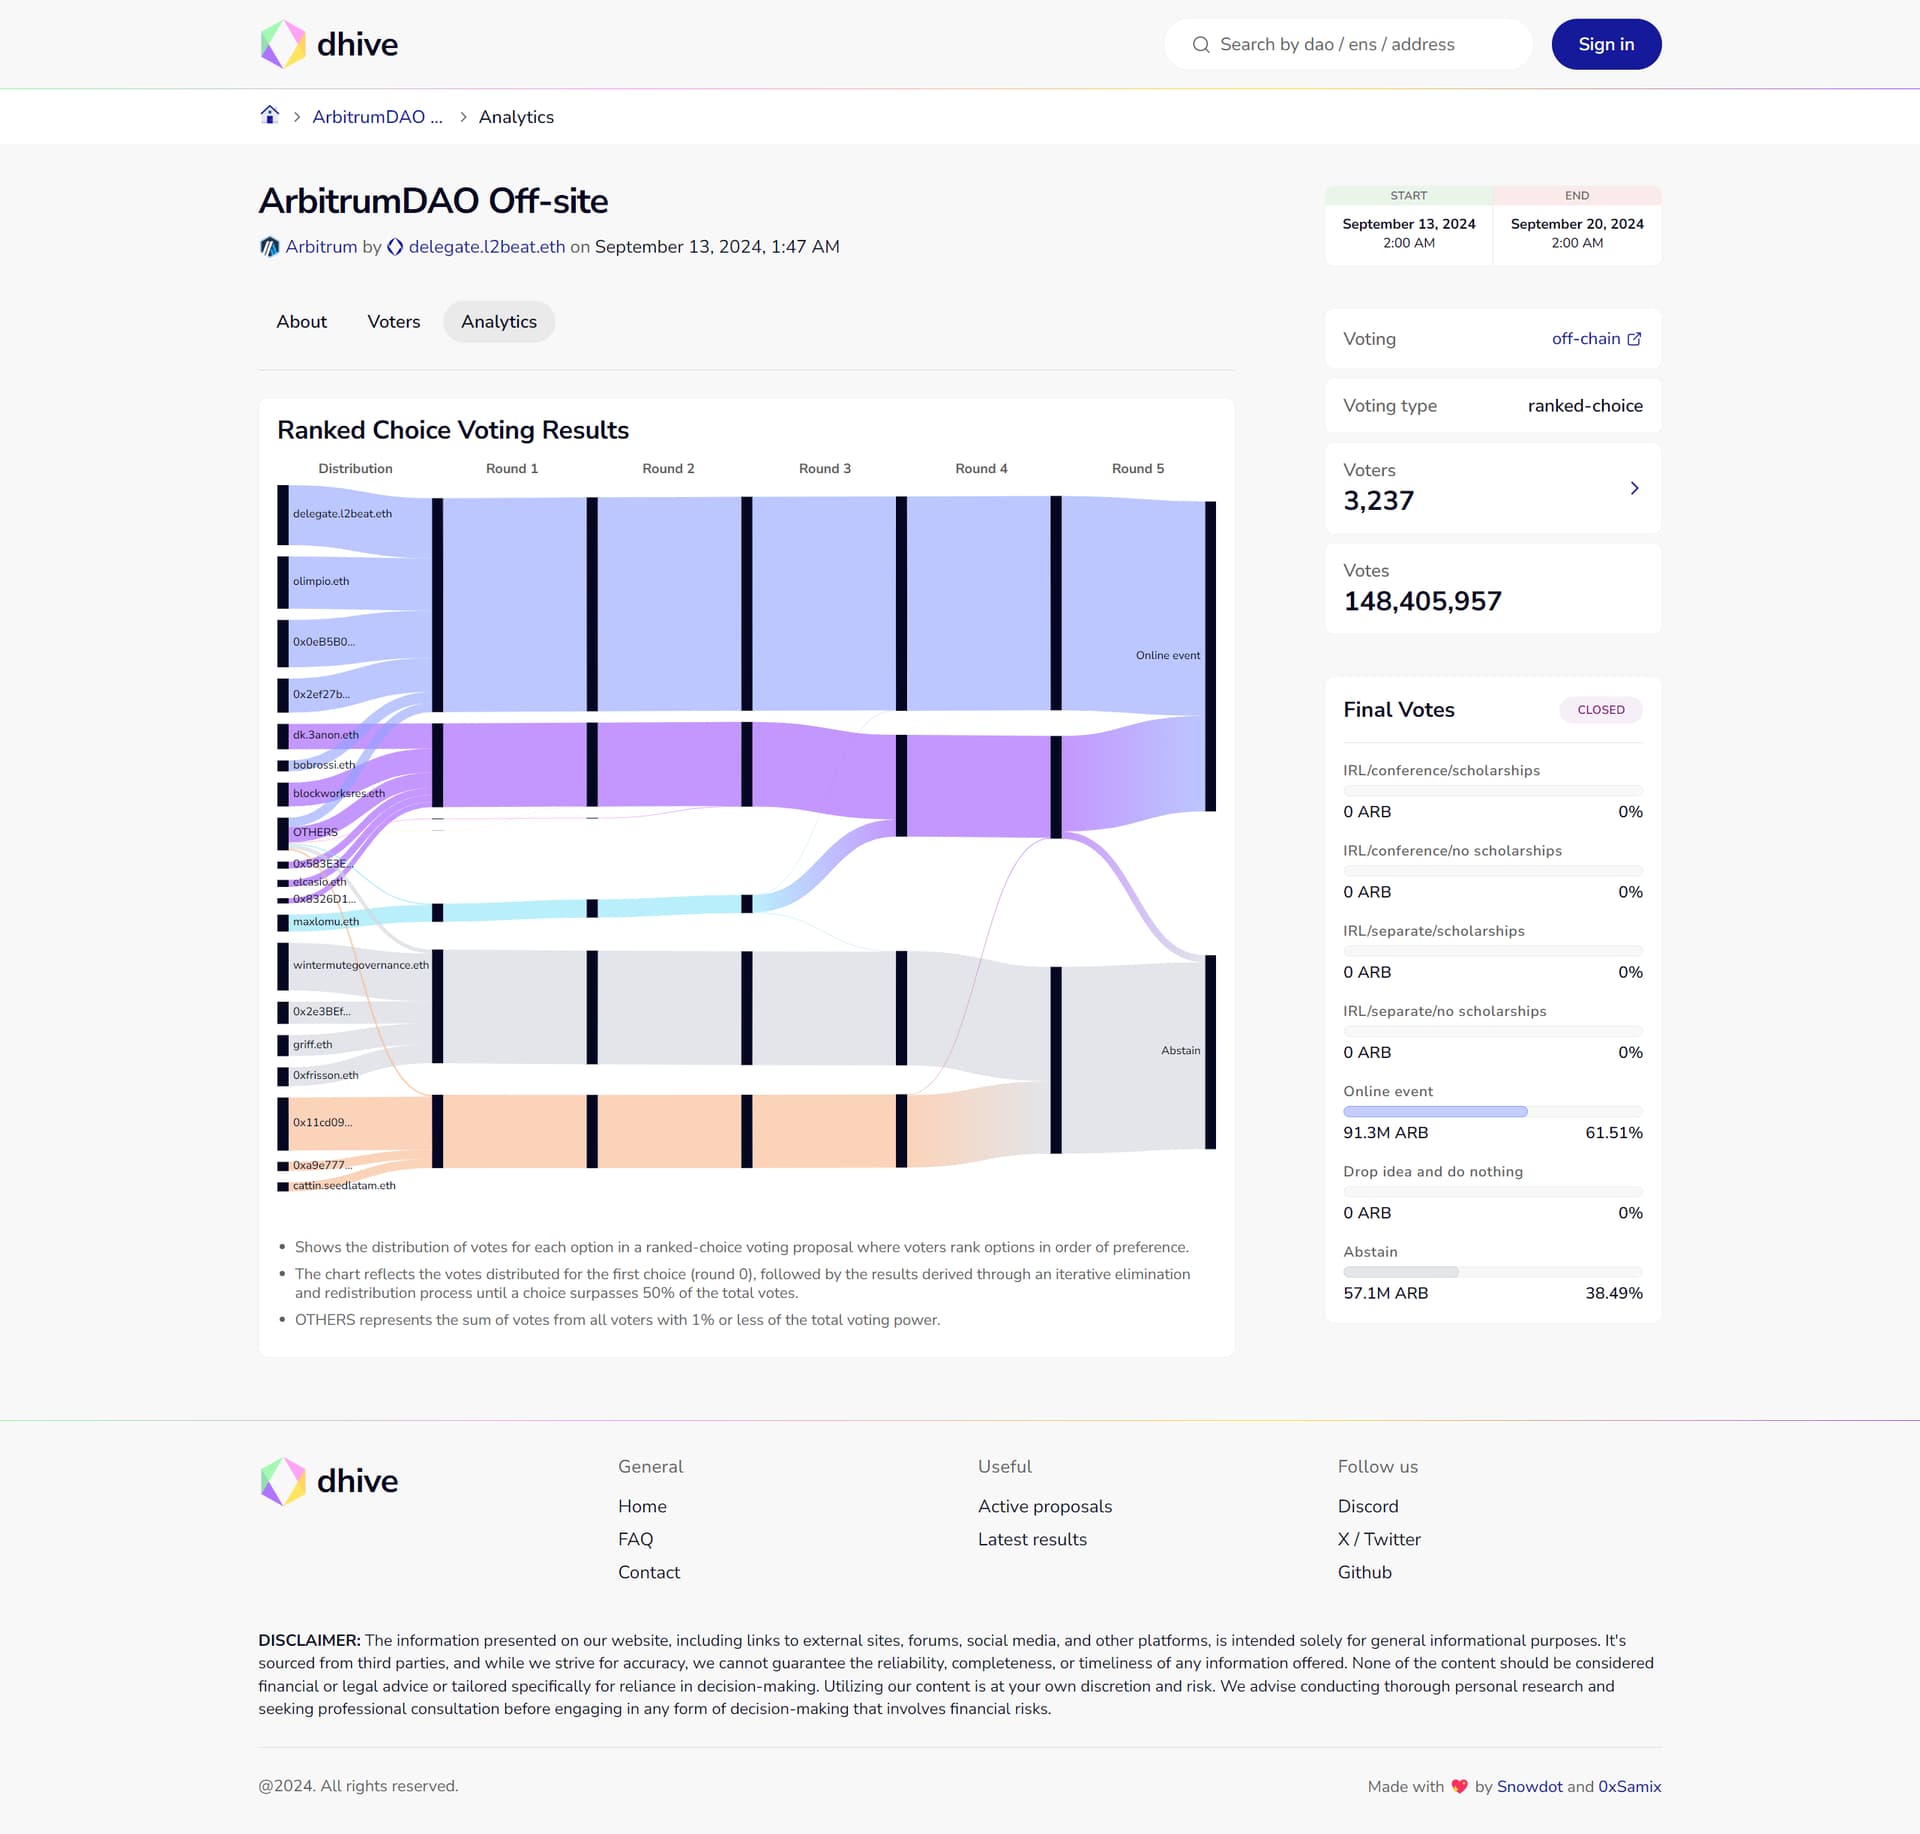Click dk3anon.eth purple node
The image size is (1920, 1834).
[283, 736]
